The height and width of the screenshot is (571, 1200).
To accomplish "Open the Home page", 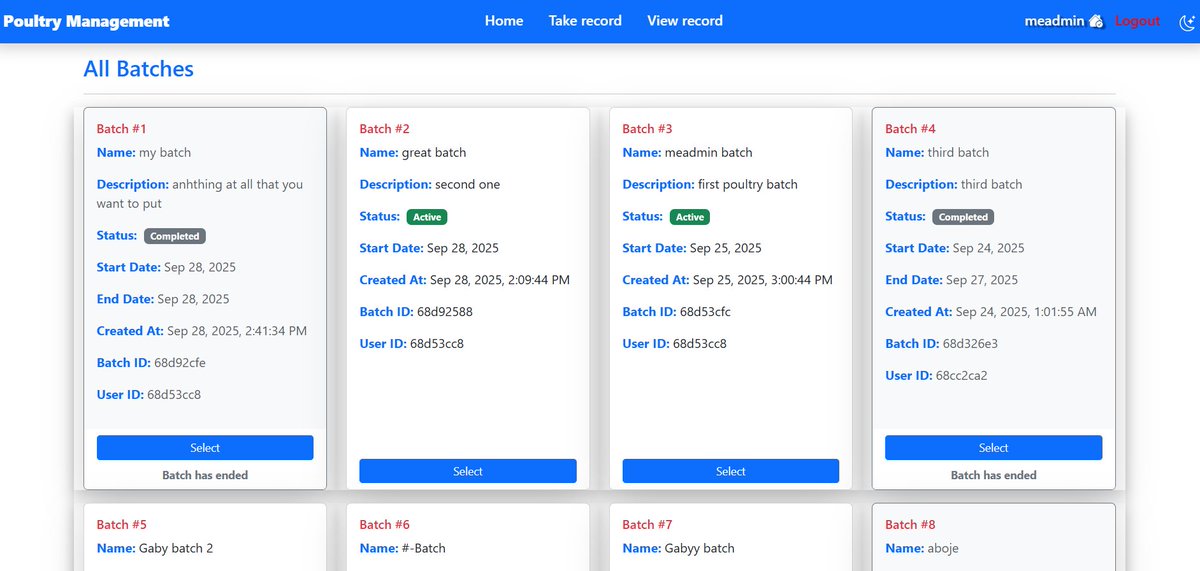I will 504,21.
